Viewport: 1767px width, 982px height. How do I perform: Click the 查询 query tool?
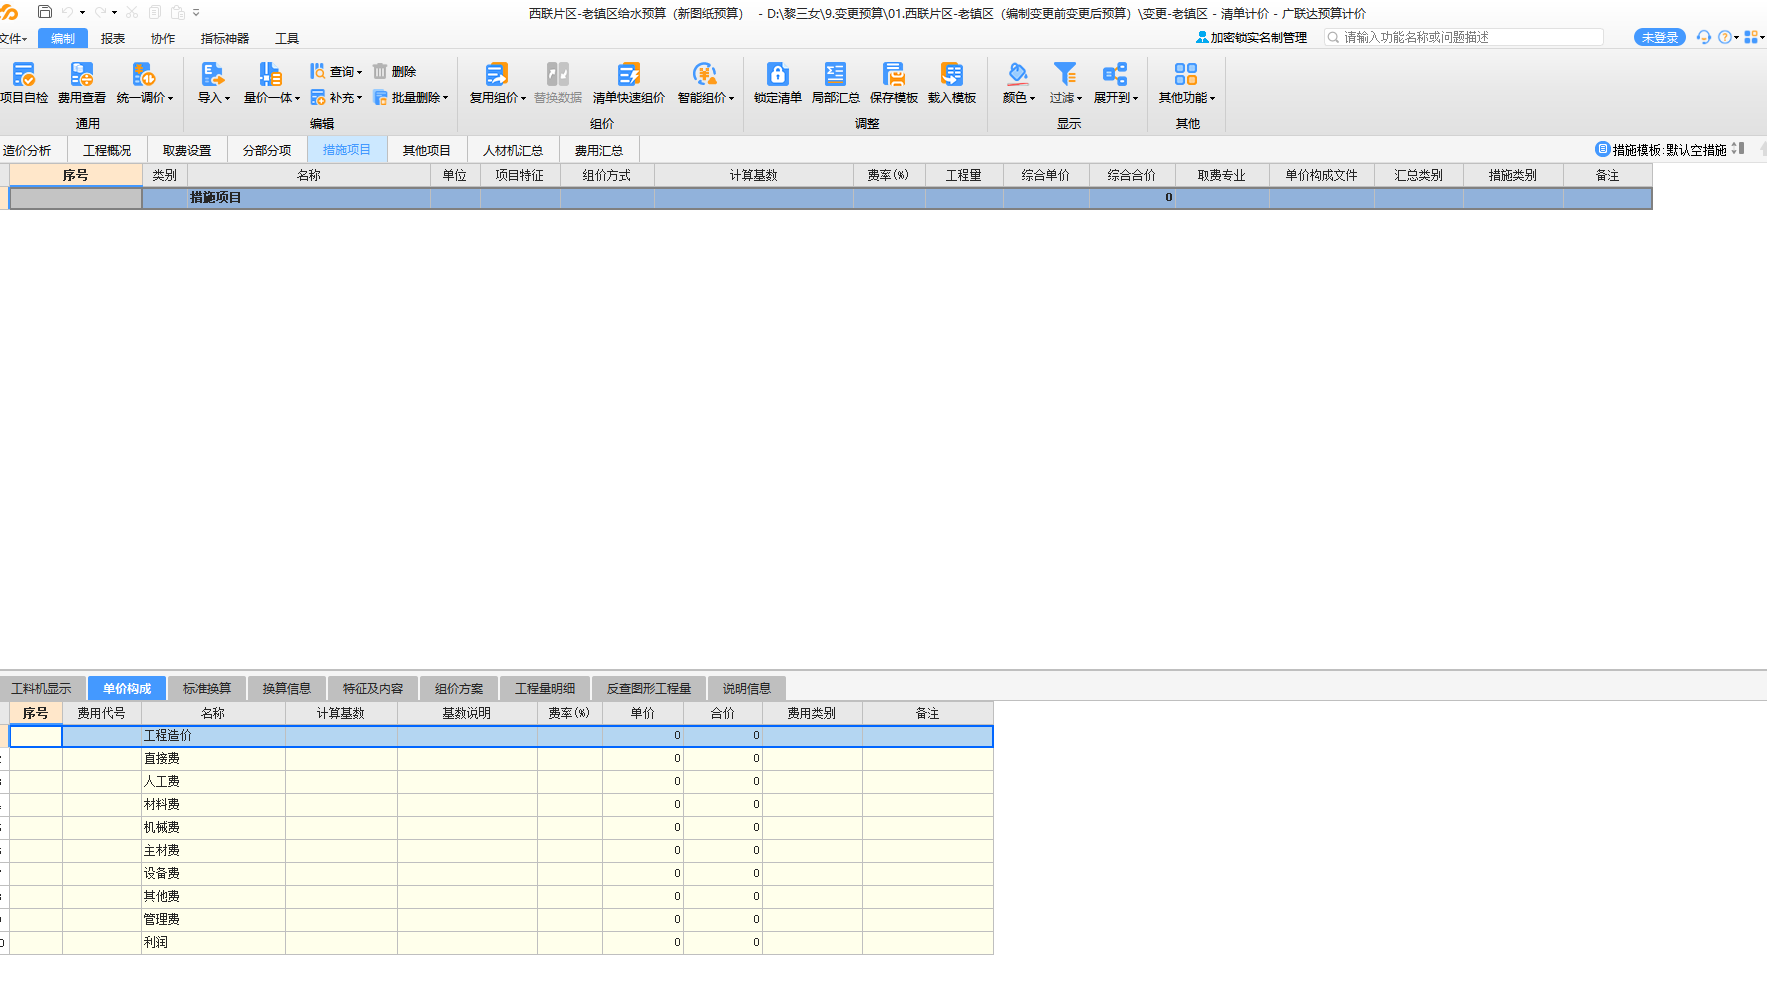[335, 71]
